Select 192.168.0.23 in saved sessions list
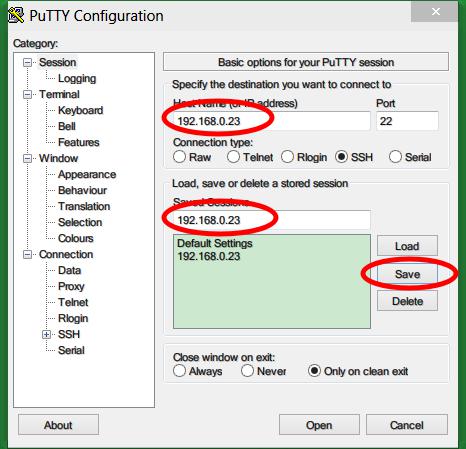 point(209,256)
